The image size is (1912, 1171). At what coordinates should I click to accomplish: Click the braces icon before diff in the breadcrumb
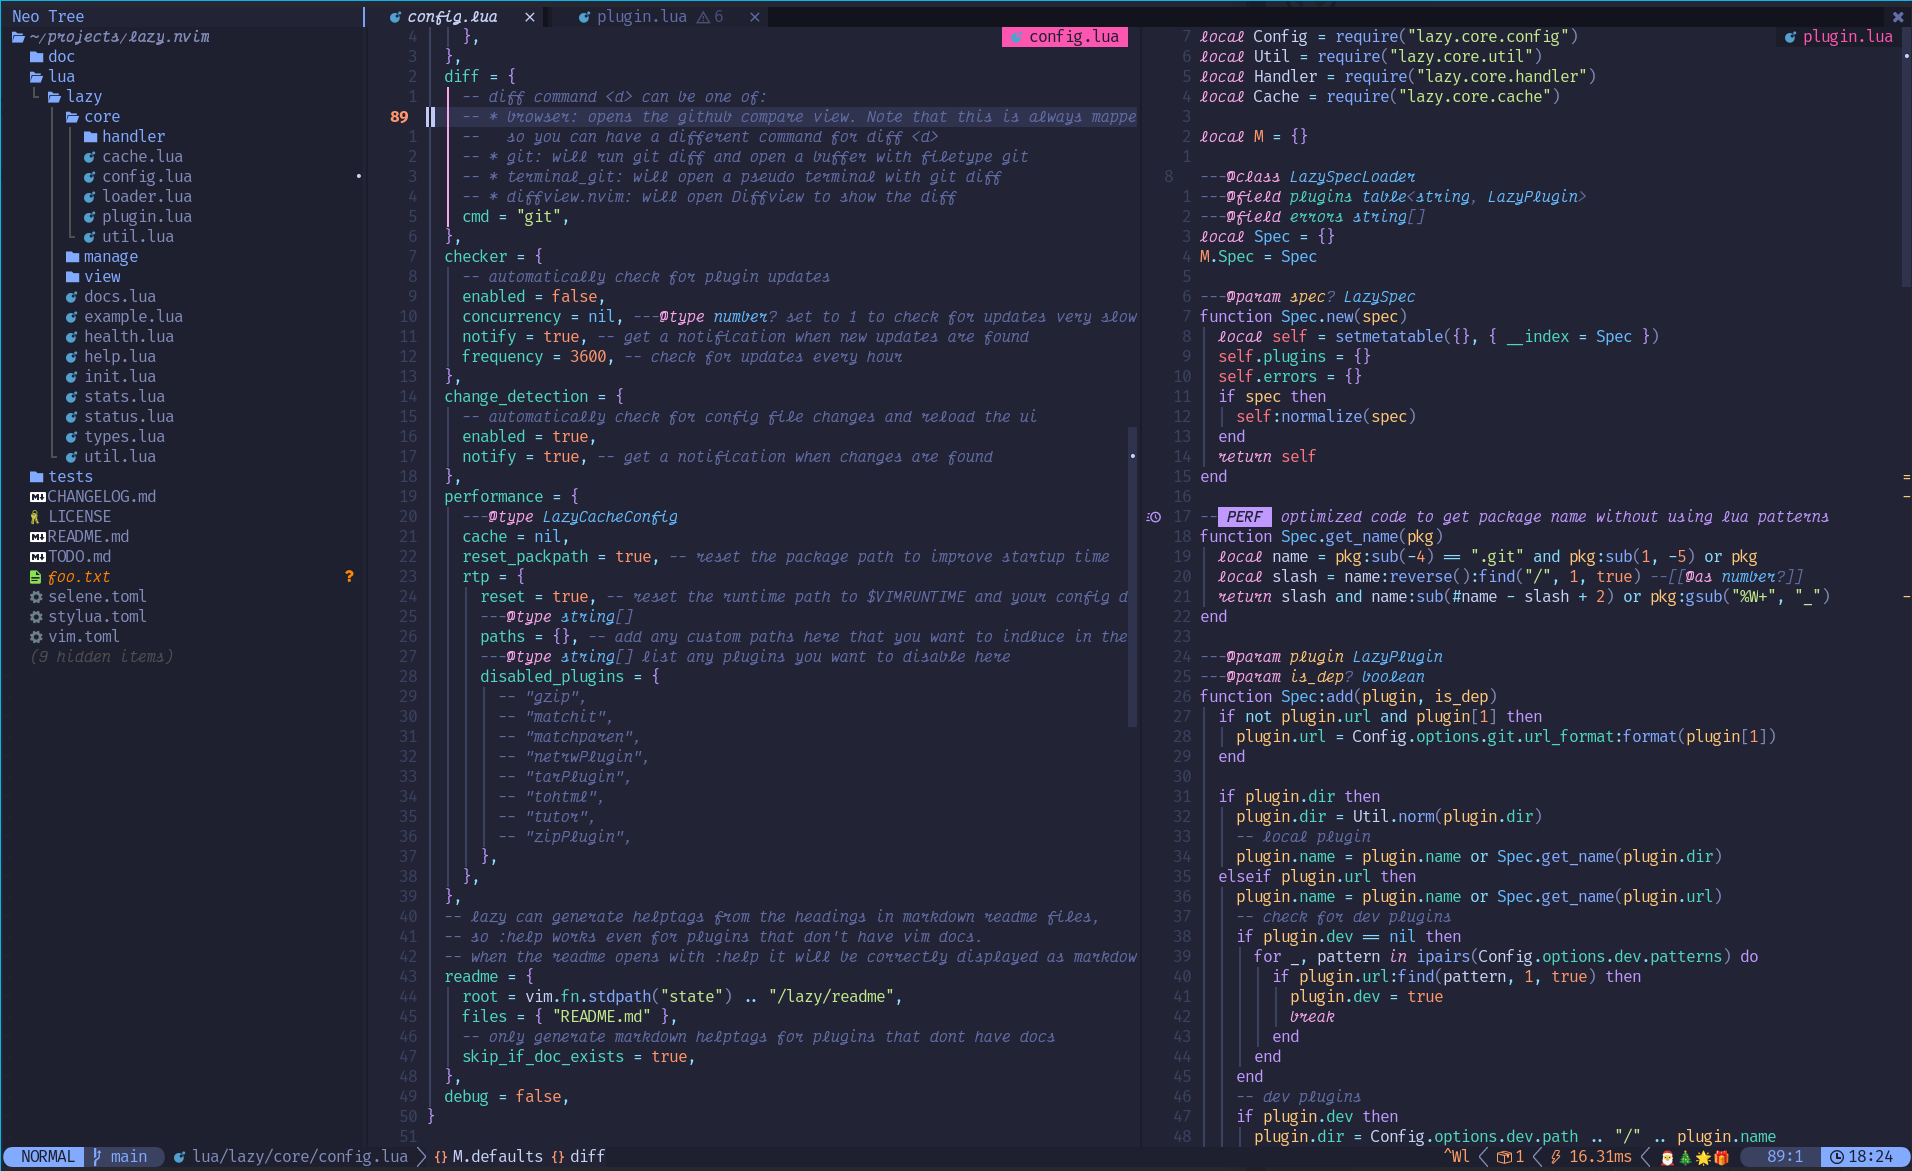point(558,1157)
